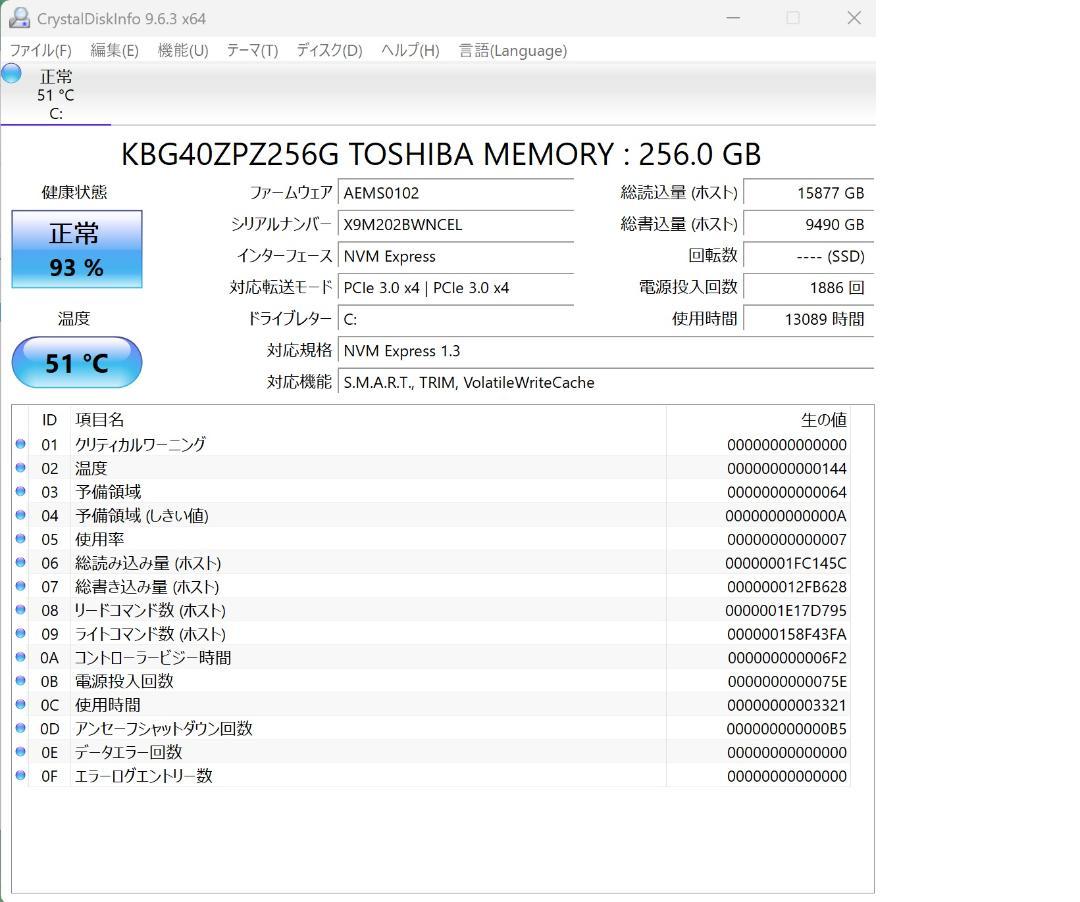Image resolution: width=1080 pixels, height=902 pixels.
Task: Click status dot for row 0E データエラー回数
Action: click(x=21, y=752)
